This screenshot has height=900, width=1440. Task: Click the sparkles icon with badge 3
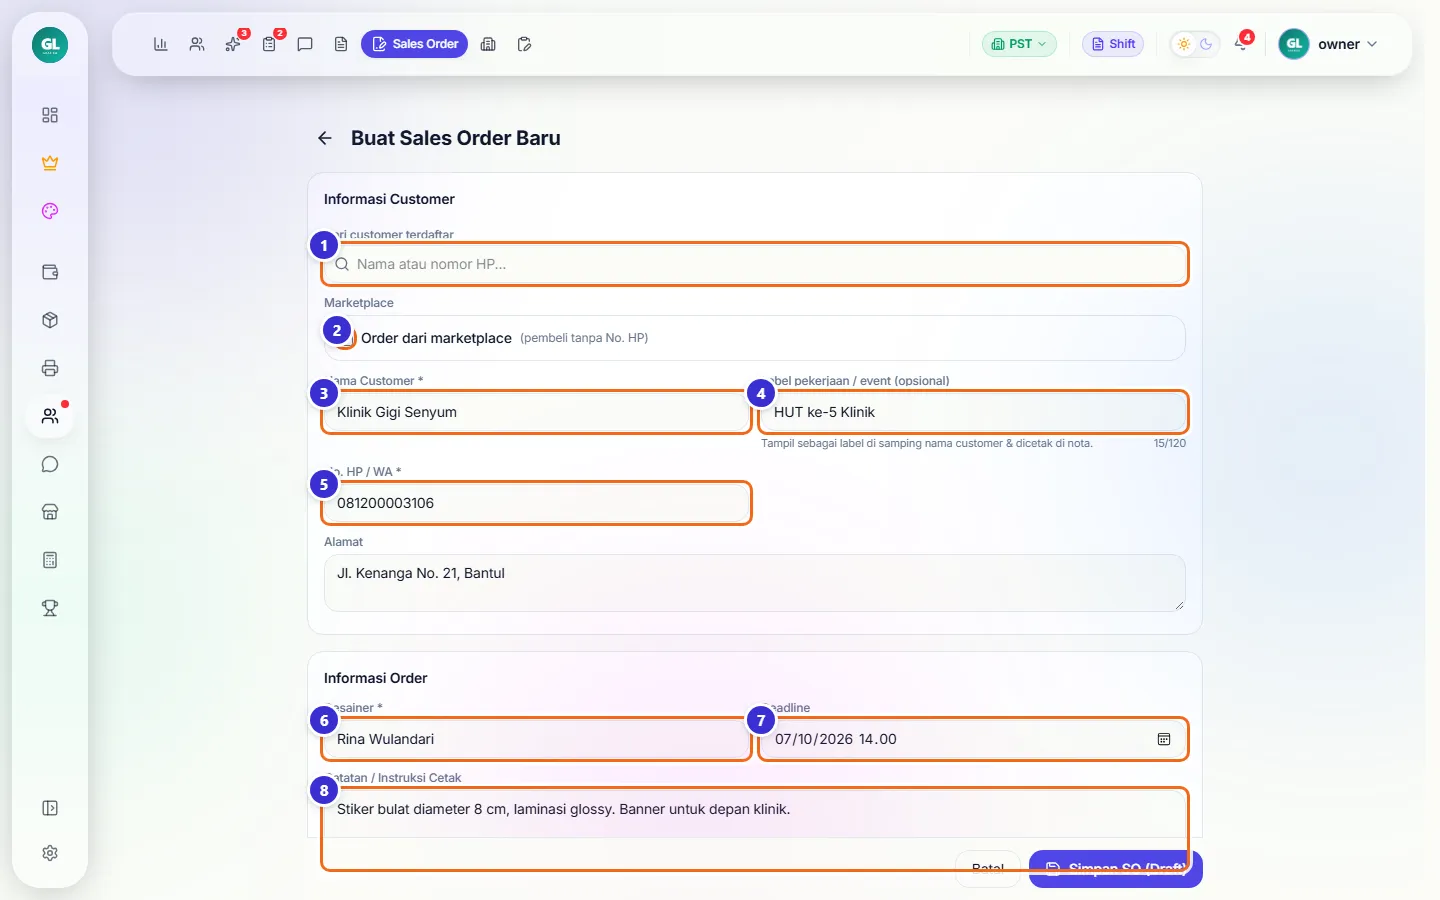233,44
